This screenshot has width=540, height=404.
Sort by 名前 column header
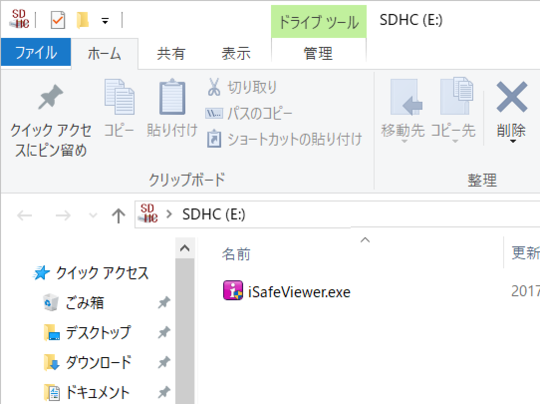click(x=236, y=254)
